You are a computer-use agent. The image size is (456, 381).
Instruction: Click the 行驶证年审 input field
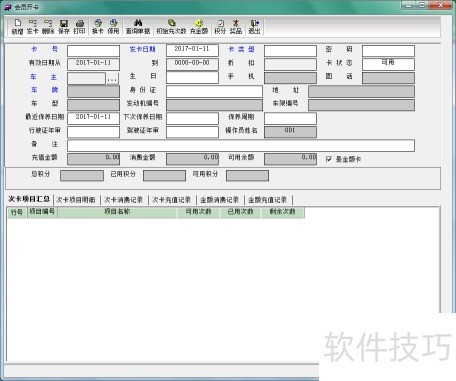click(93, 132)
